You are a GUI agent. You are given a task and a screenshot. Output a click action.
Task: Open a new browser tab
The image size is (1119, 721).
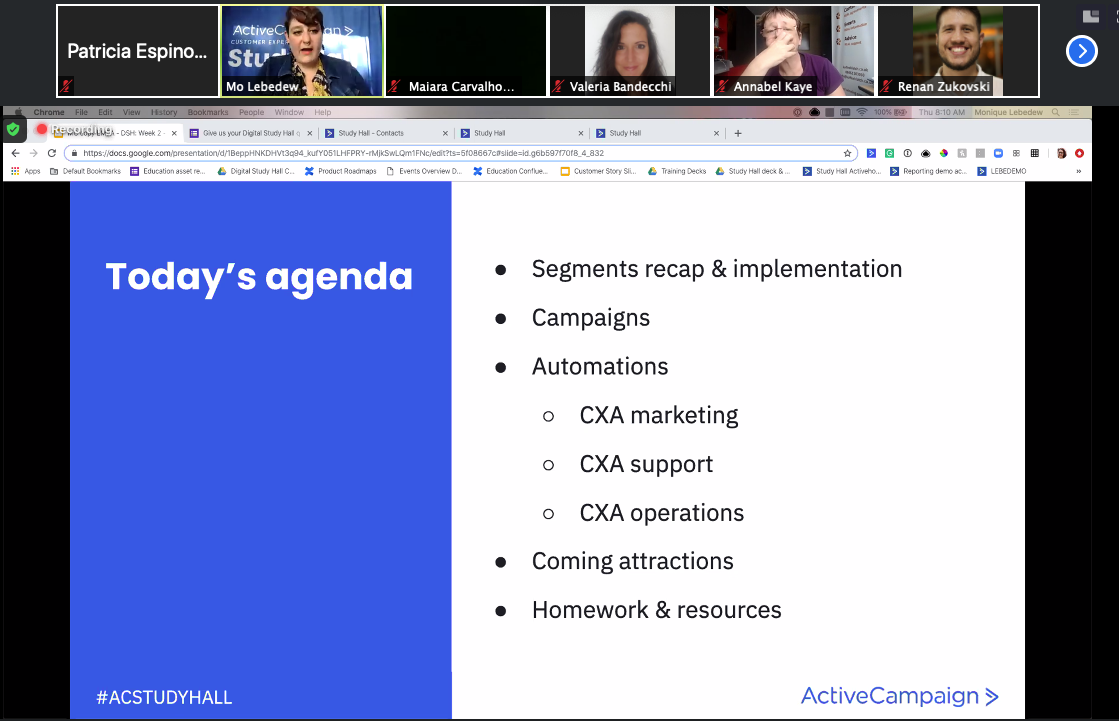click(738, 133)
